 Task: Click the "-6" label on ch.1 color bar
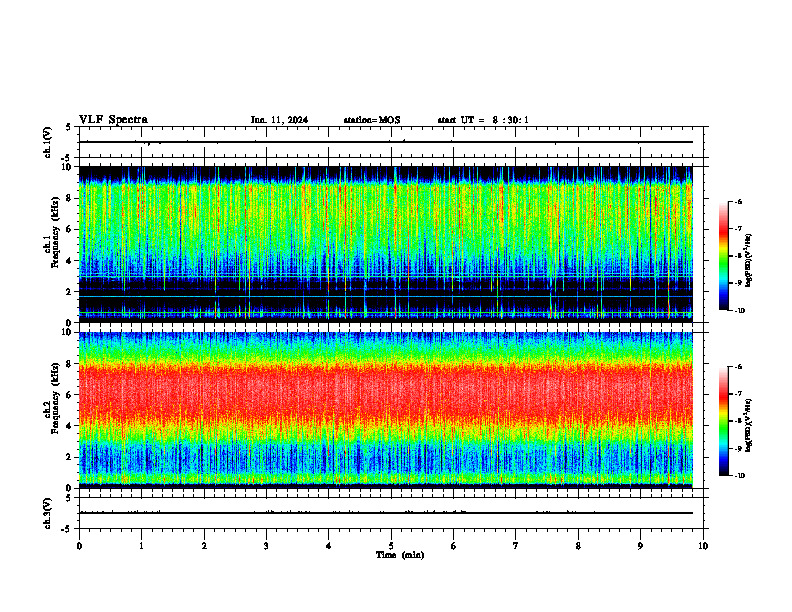(x=738, y=202)
